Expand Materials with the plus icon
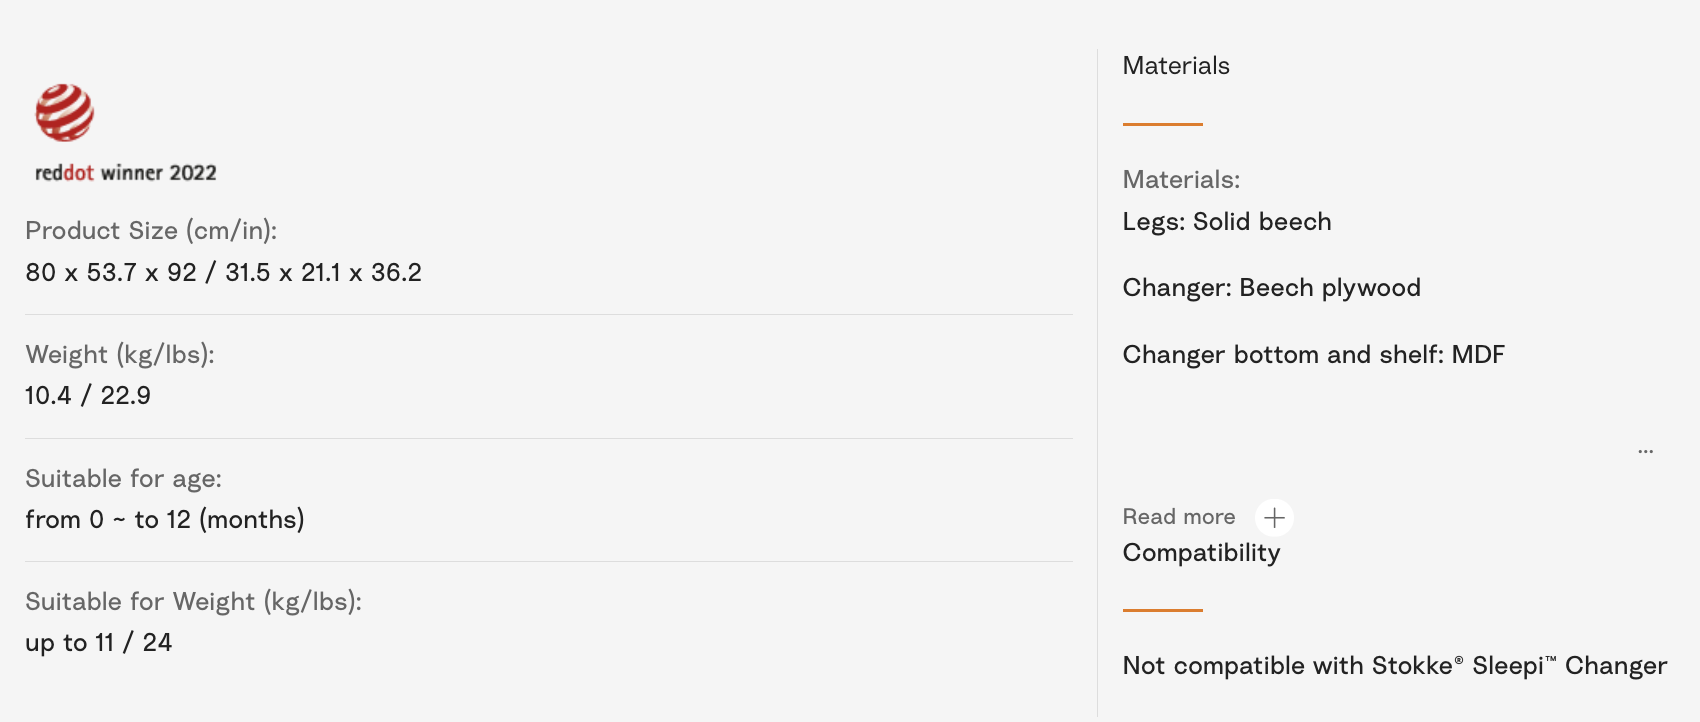 pyautogui.click(x=1274, y=518)
